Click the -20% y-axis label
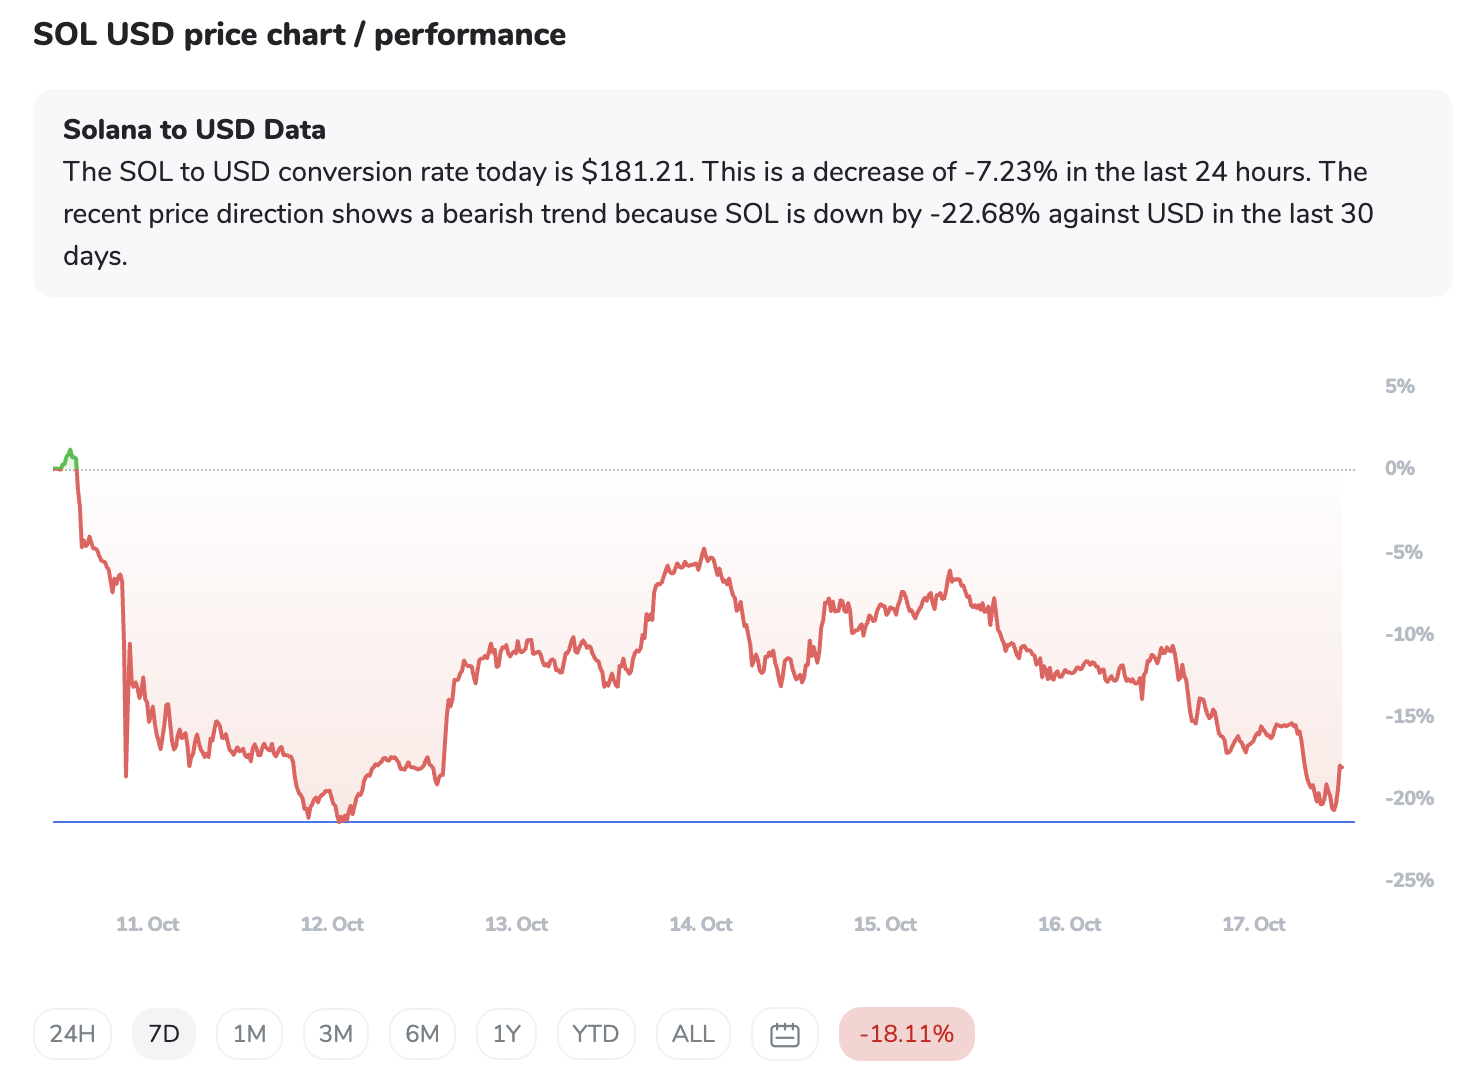 coord(1409,798)
